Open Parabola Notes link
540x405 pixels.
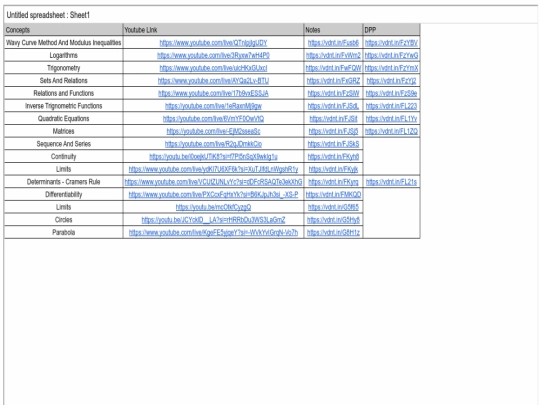[x=333, y=232]
